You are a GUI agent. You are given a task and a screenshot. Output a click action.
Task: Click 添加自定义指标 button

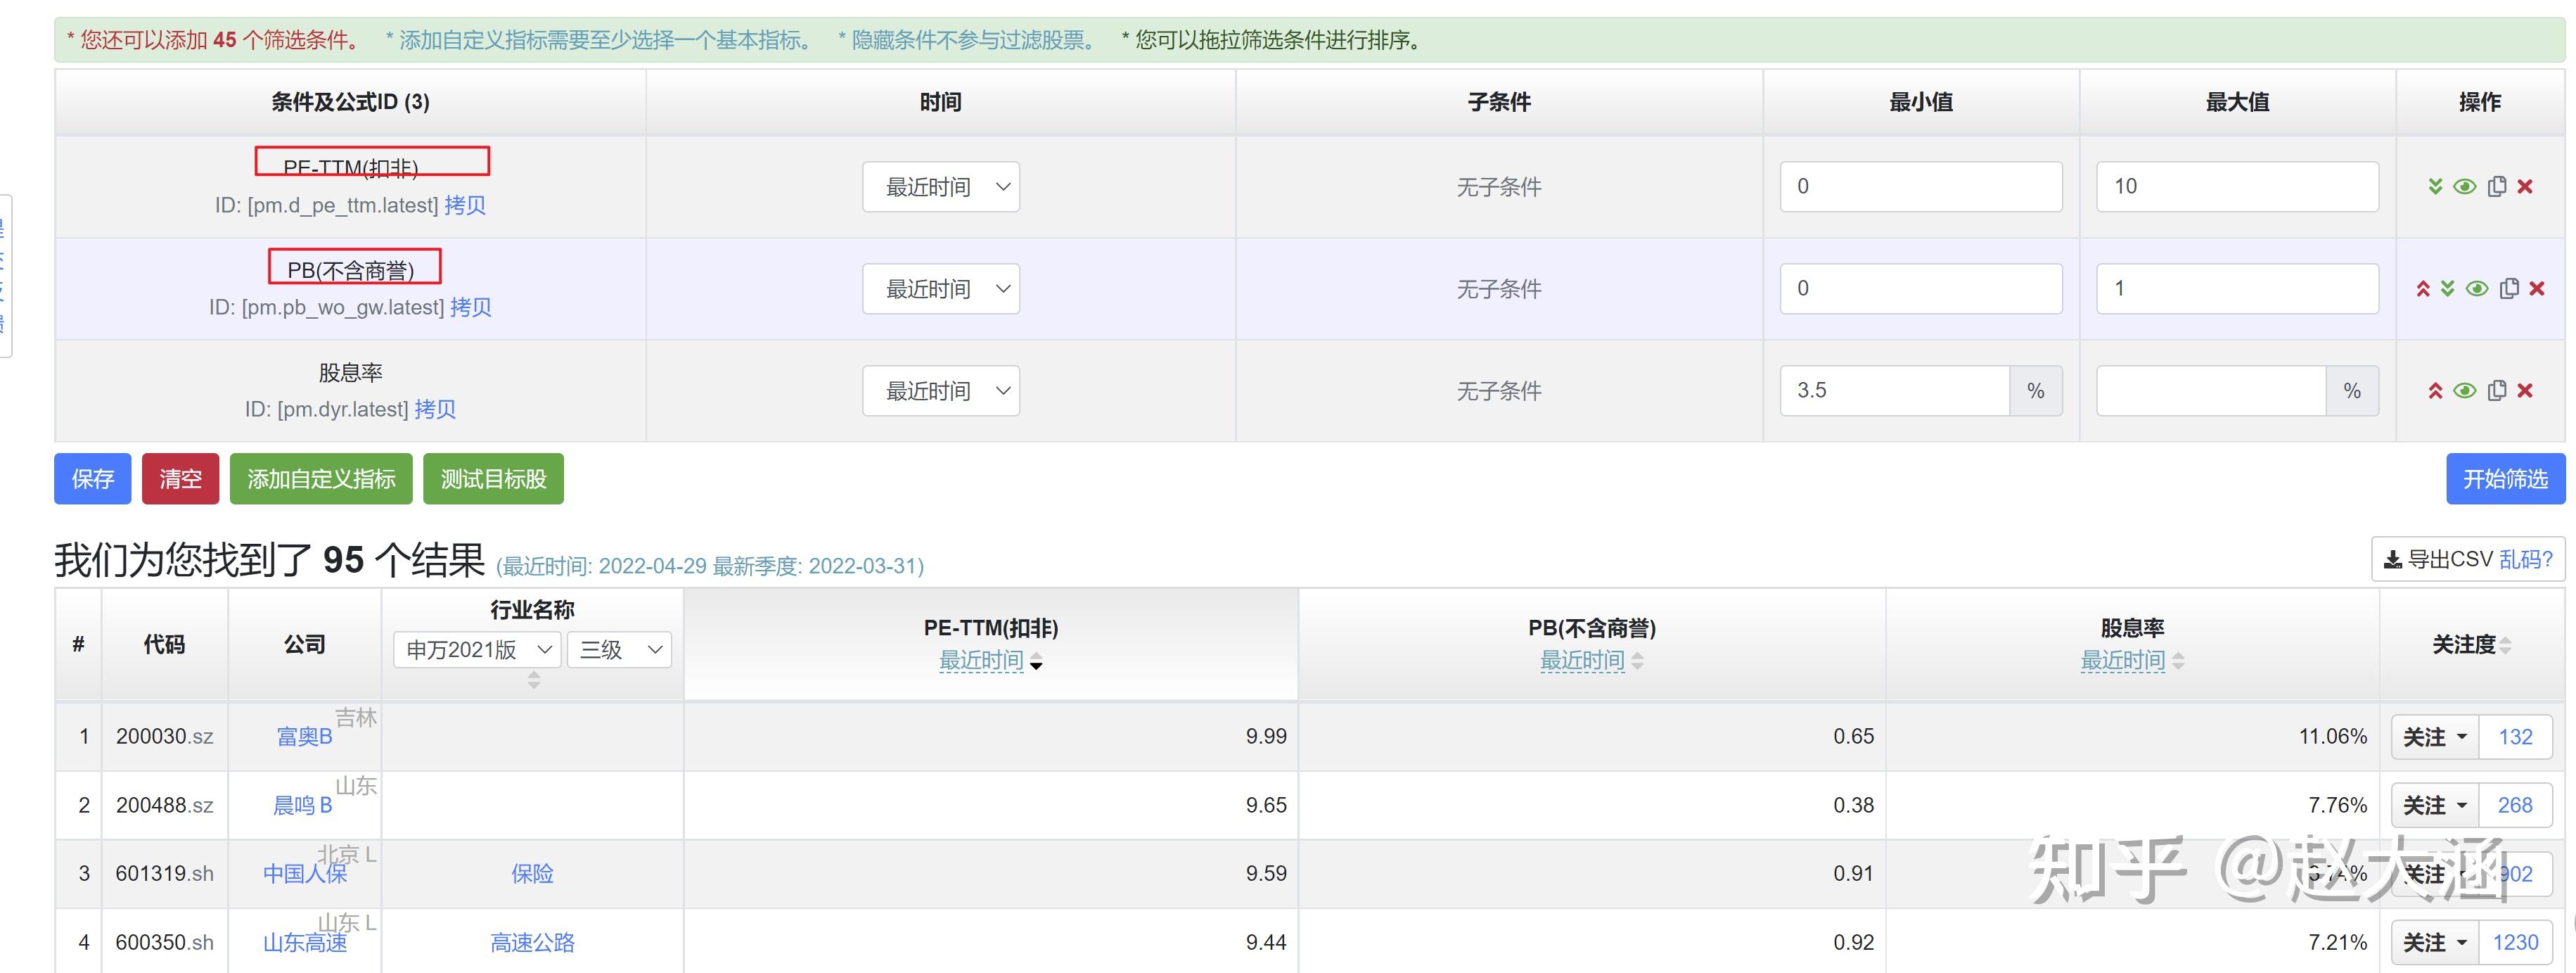click(x=321, y=479)
